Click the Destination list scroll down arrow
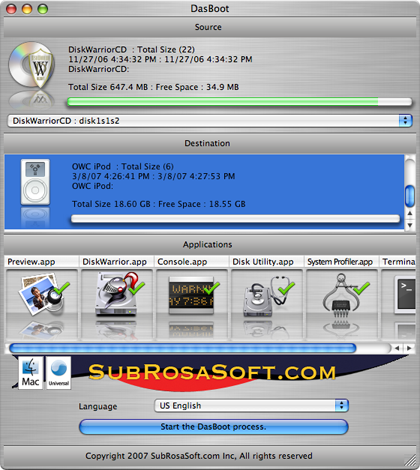Image resolution: width=420 pixels, height=470 pixels. [x=410, y=225]
